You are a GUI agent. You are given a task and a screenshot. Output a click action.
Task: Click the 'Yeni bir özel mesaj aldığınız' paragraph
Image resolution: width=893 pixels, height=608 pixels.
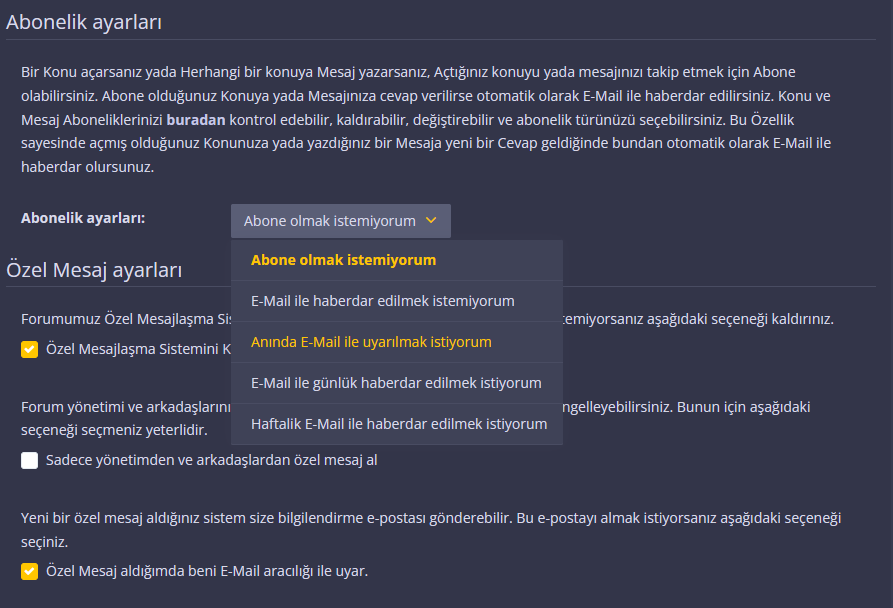[x=431, y=529]
